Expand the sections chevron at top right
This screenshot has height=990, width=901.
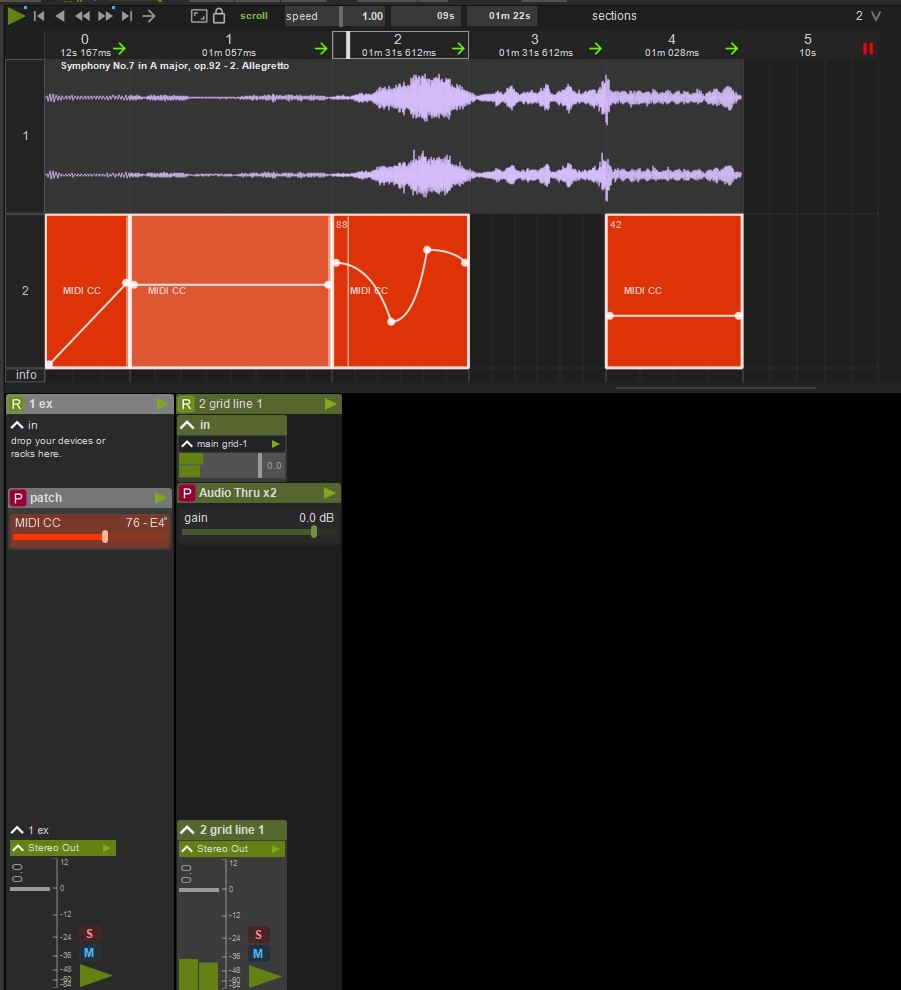click(876, 16)
